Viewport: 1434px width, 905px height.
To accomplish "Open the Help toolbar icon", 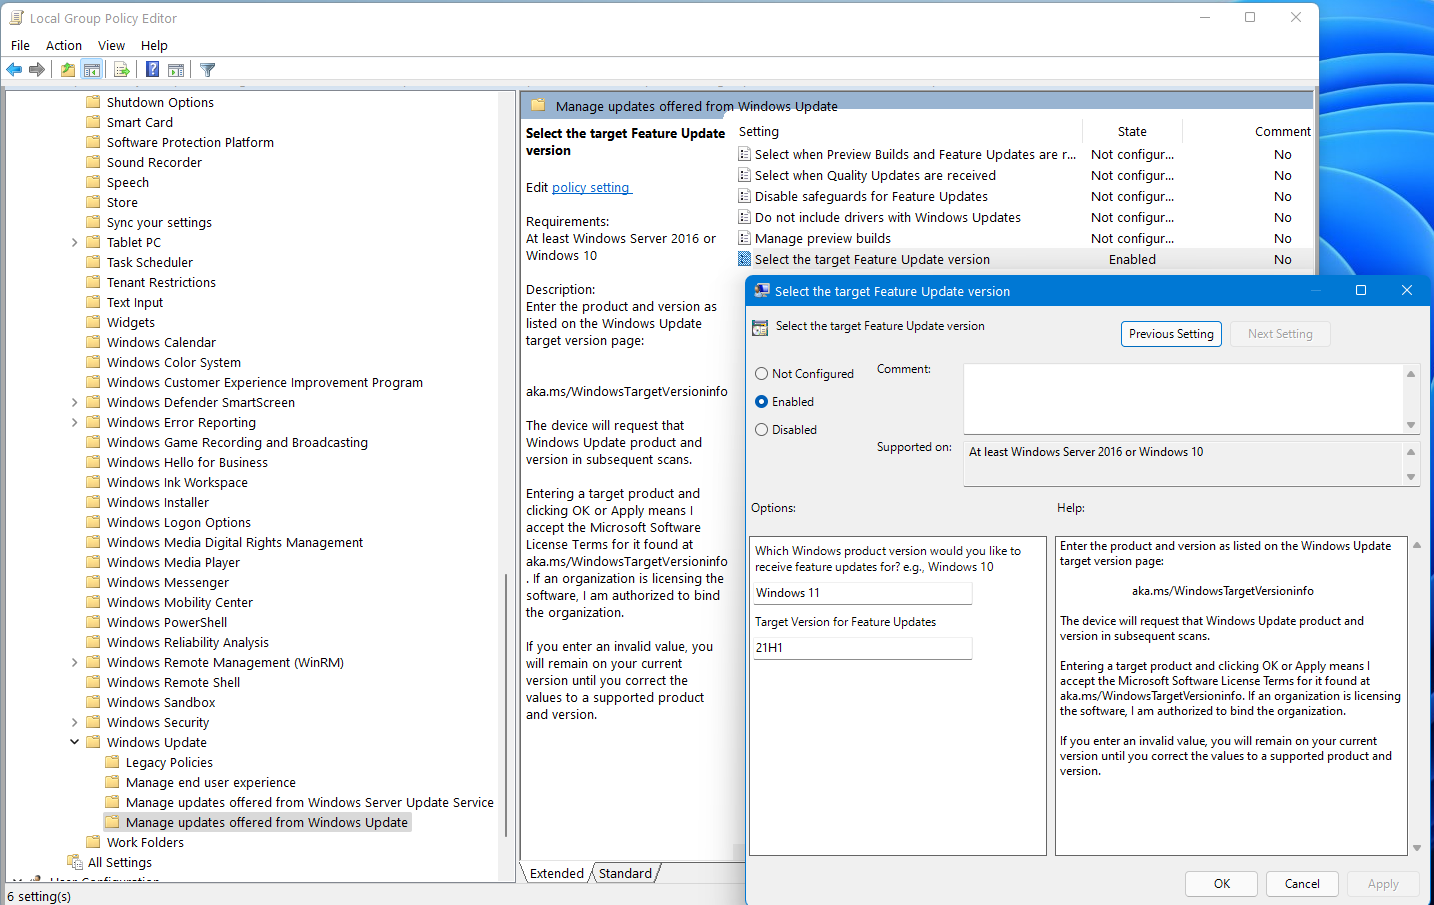I will [x=152, y=69].
